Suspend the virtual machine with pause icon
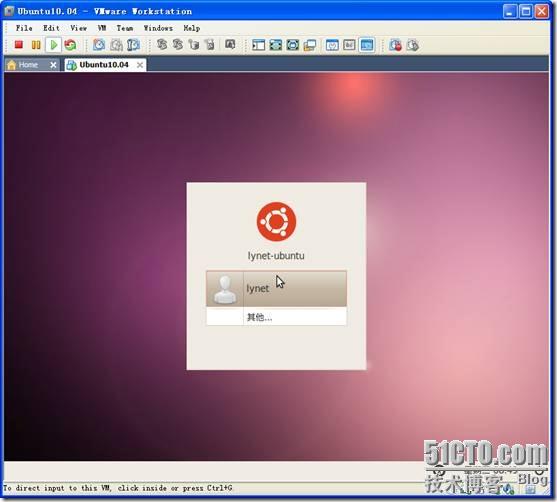The image size is (557, 502). pyautogui.click(x=36, y=45)
